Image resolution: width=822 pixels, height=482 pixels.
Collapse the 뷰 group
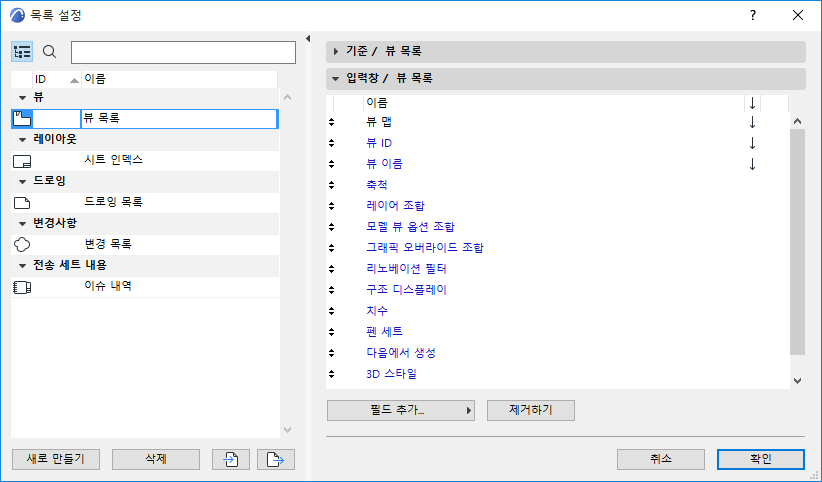[22, 98]
